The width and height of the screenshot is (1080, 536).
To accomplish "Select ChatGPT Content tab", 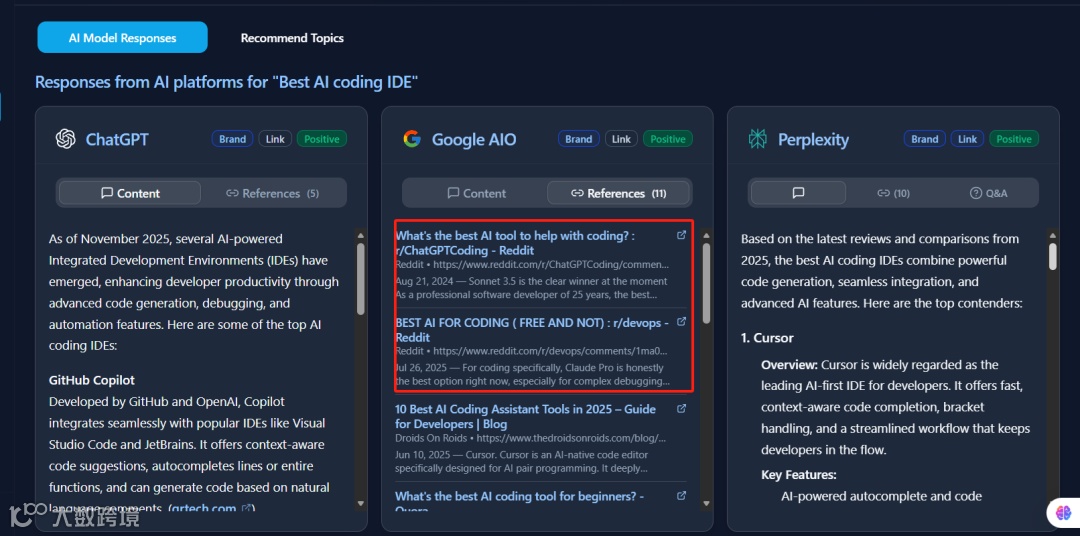I will tap(130, 193).
